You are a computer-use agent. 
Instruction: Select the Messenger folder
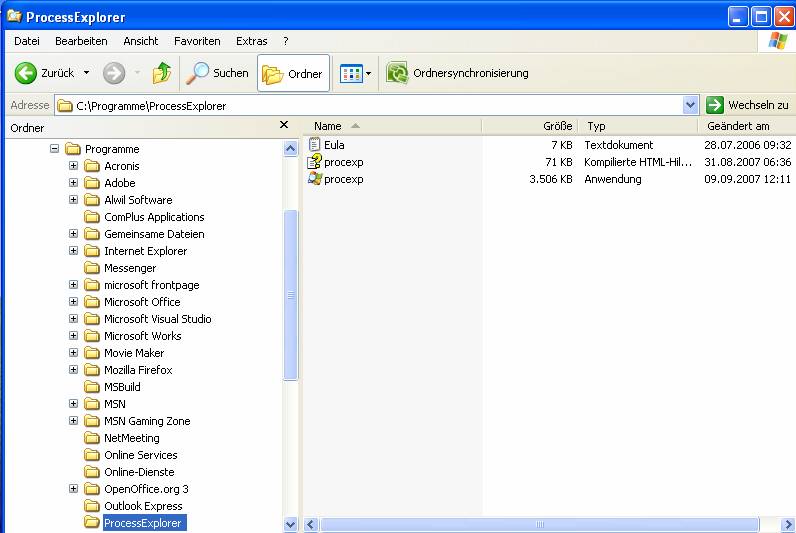pyautogui.click(x=130, y=268)
